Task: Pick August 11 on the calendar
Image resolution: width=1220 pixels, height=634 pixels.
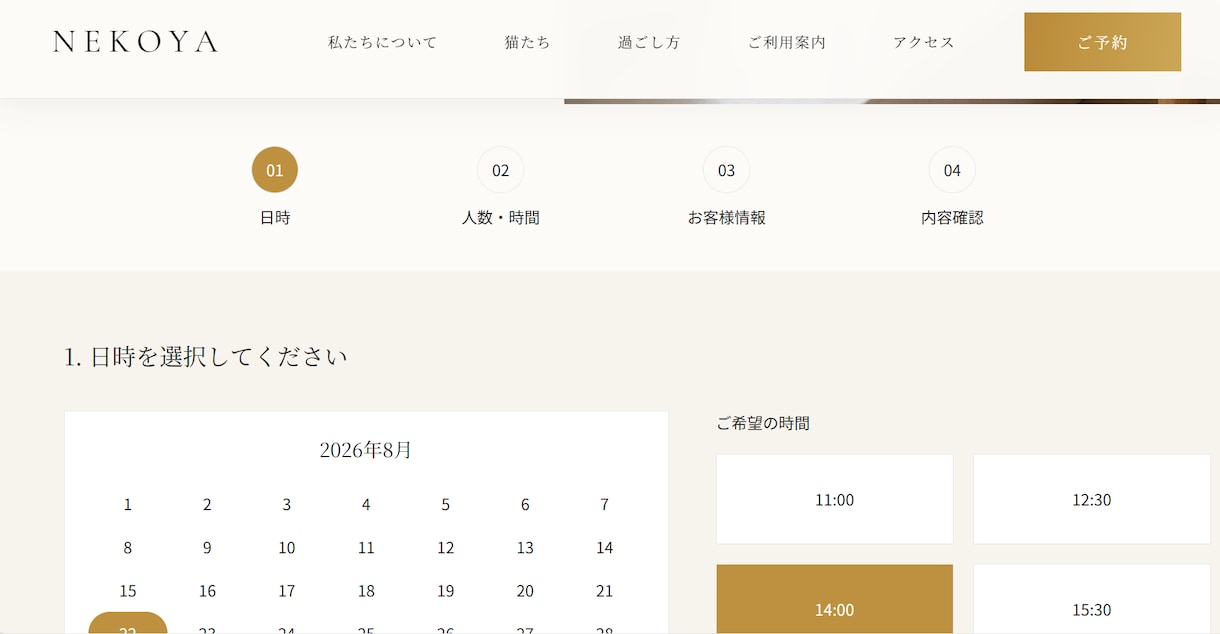Action: pos(366,548)
